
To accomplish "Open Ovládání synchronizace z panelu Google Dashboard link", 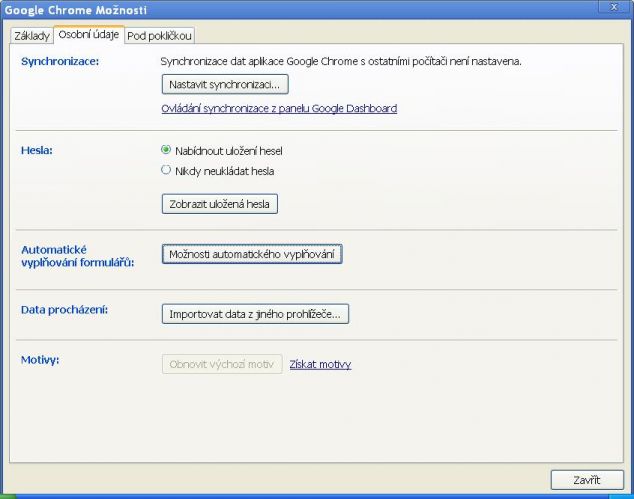I will point(279,108).
